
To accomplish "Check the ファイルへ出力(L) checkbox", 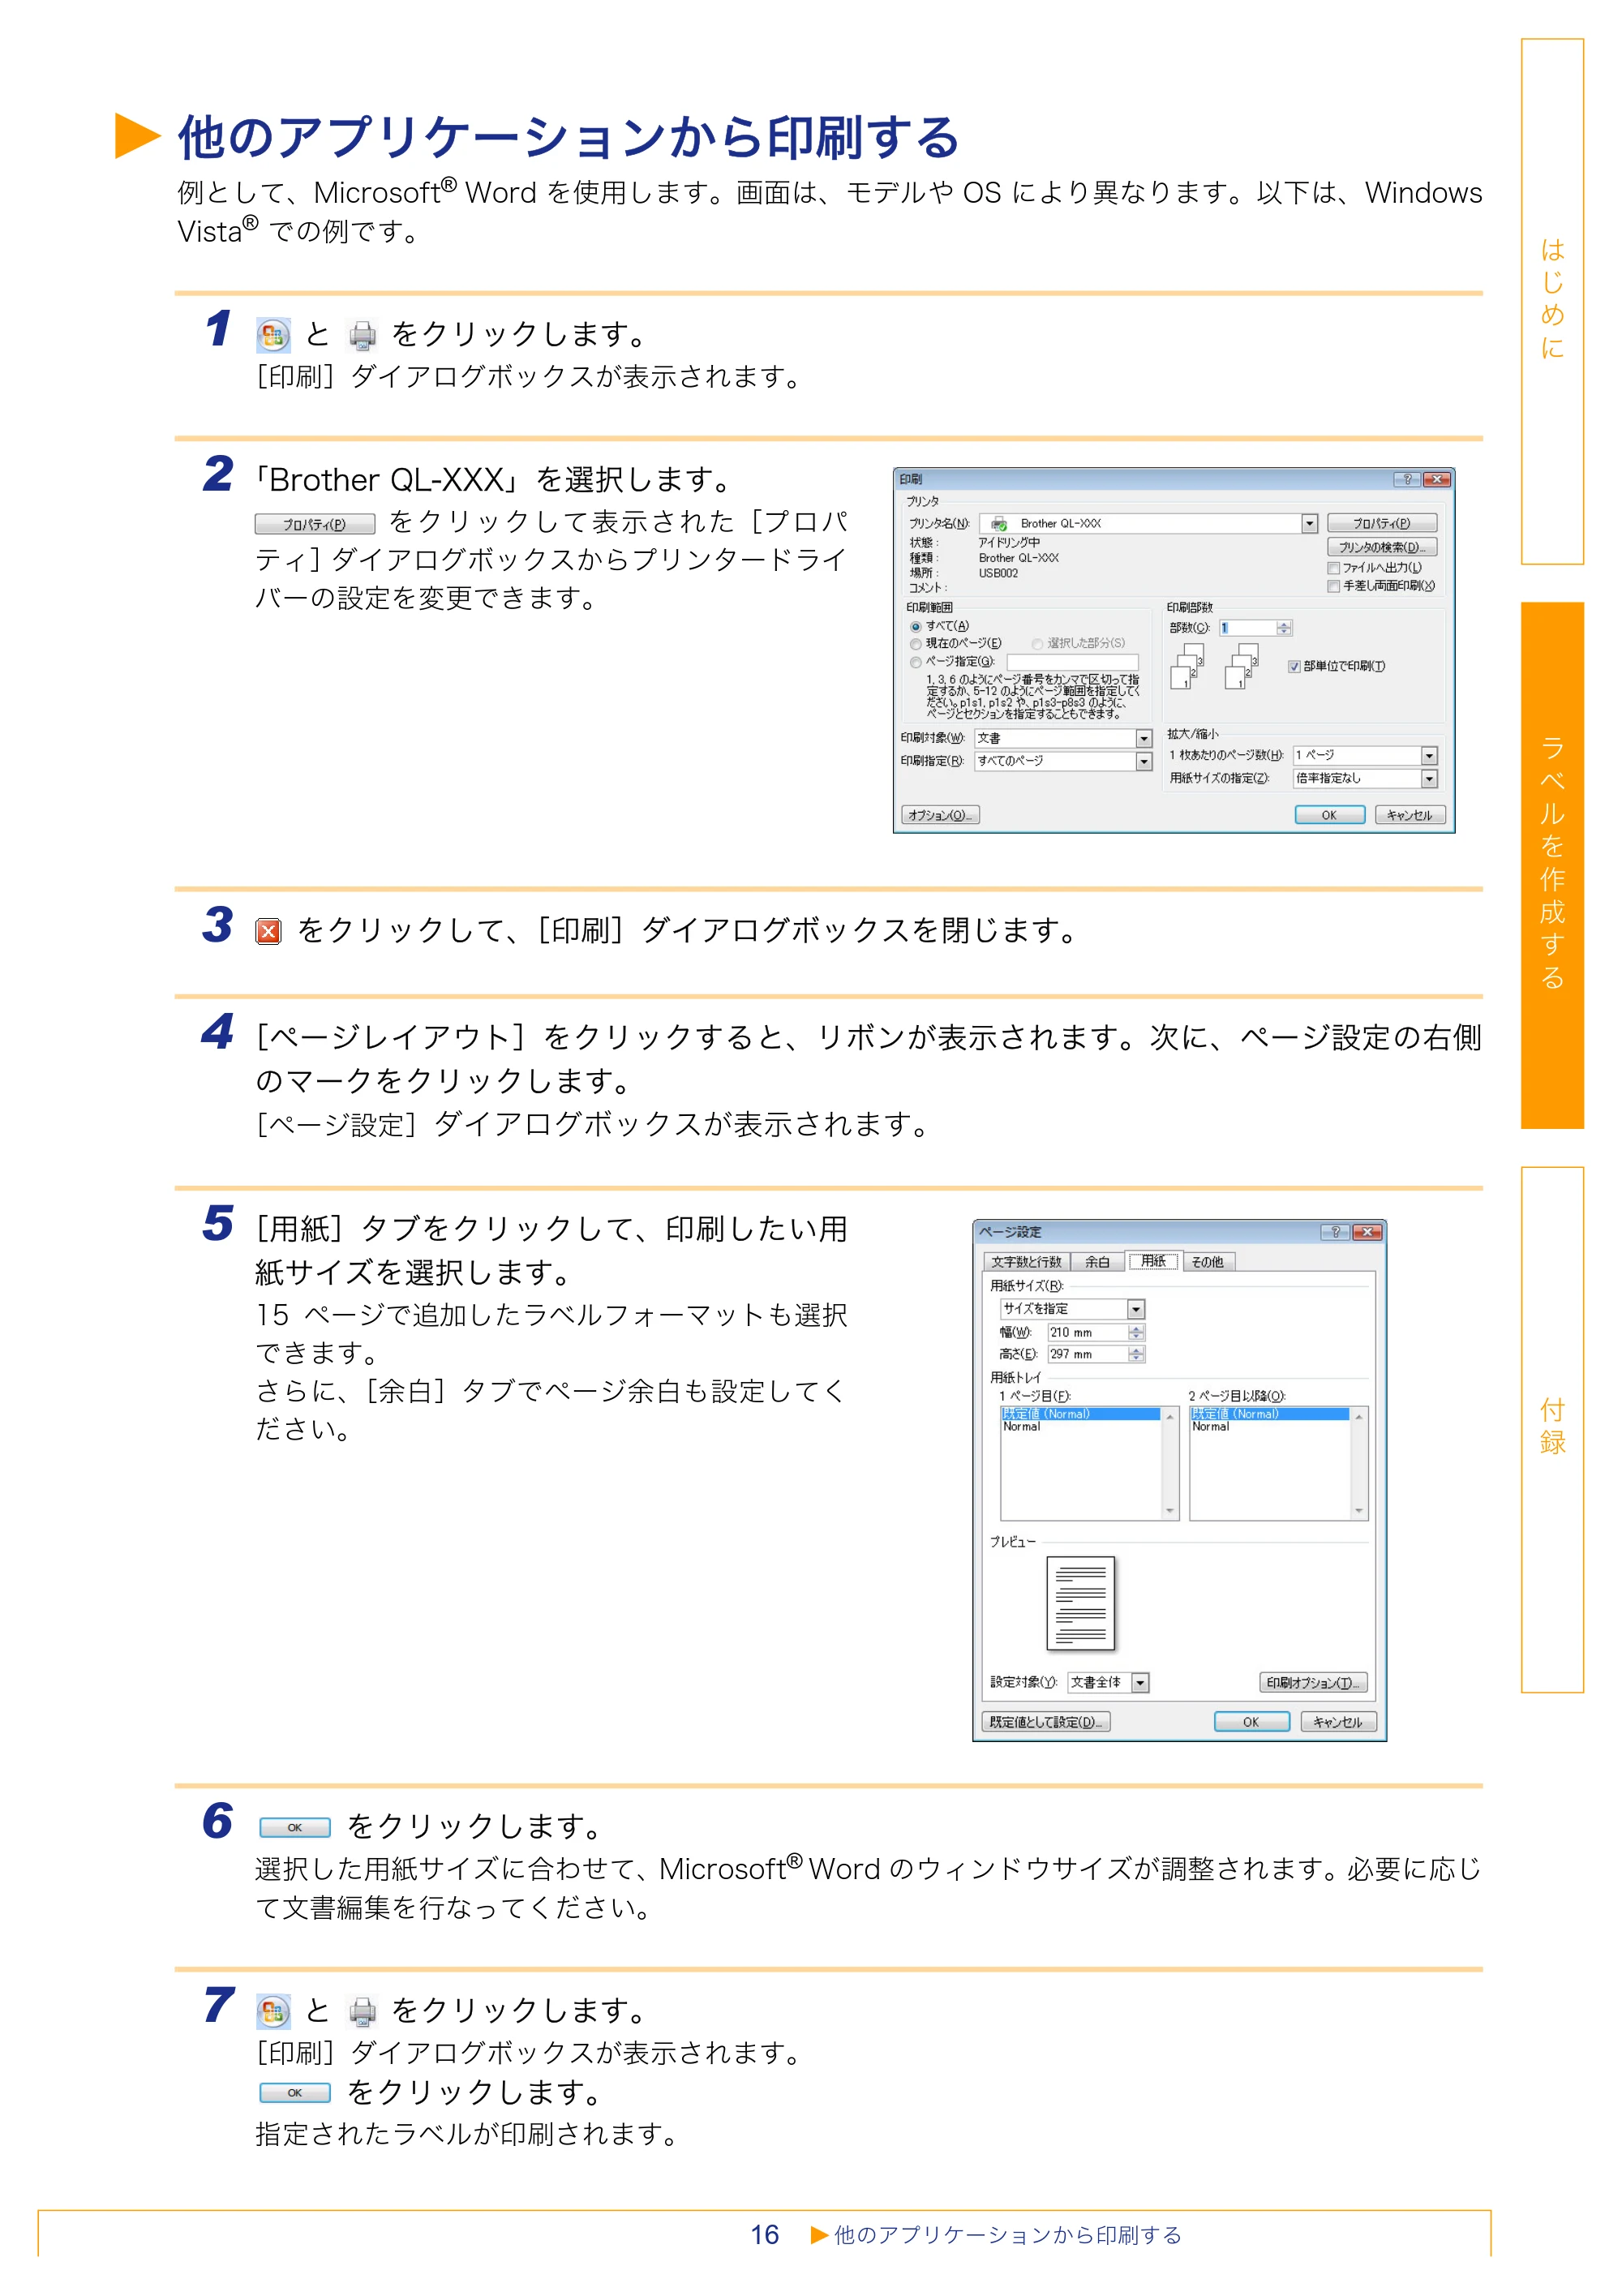I will (x=1333, y=568).
